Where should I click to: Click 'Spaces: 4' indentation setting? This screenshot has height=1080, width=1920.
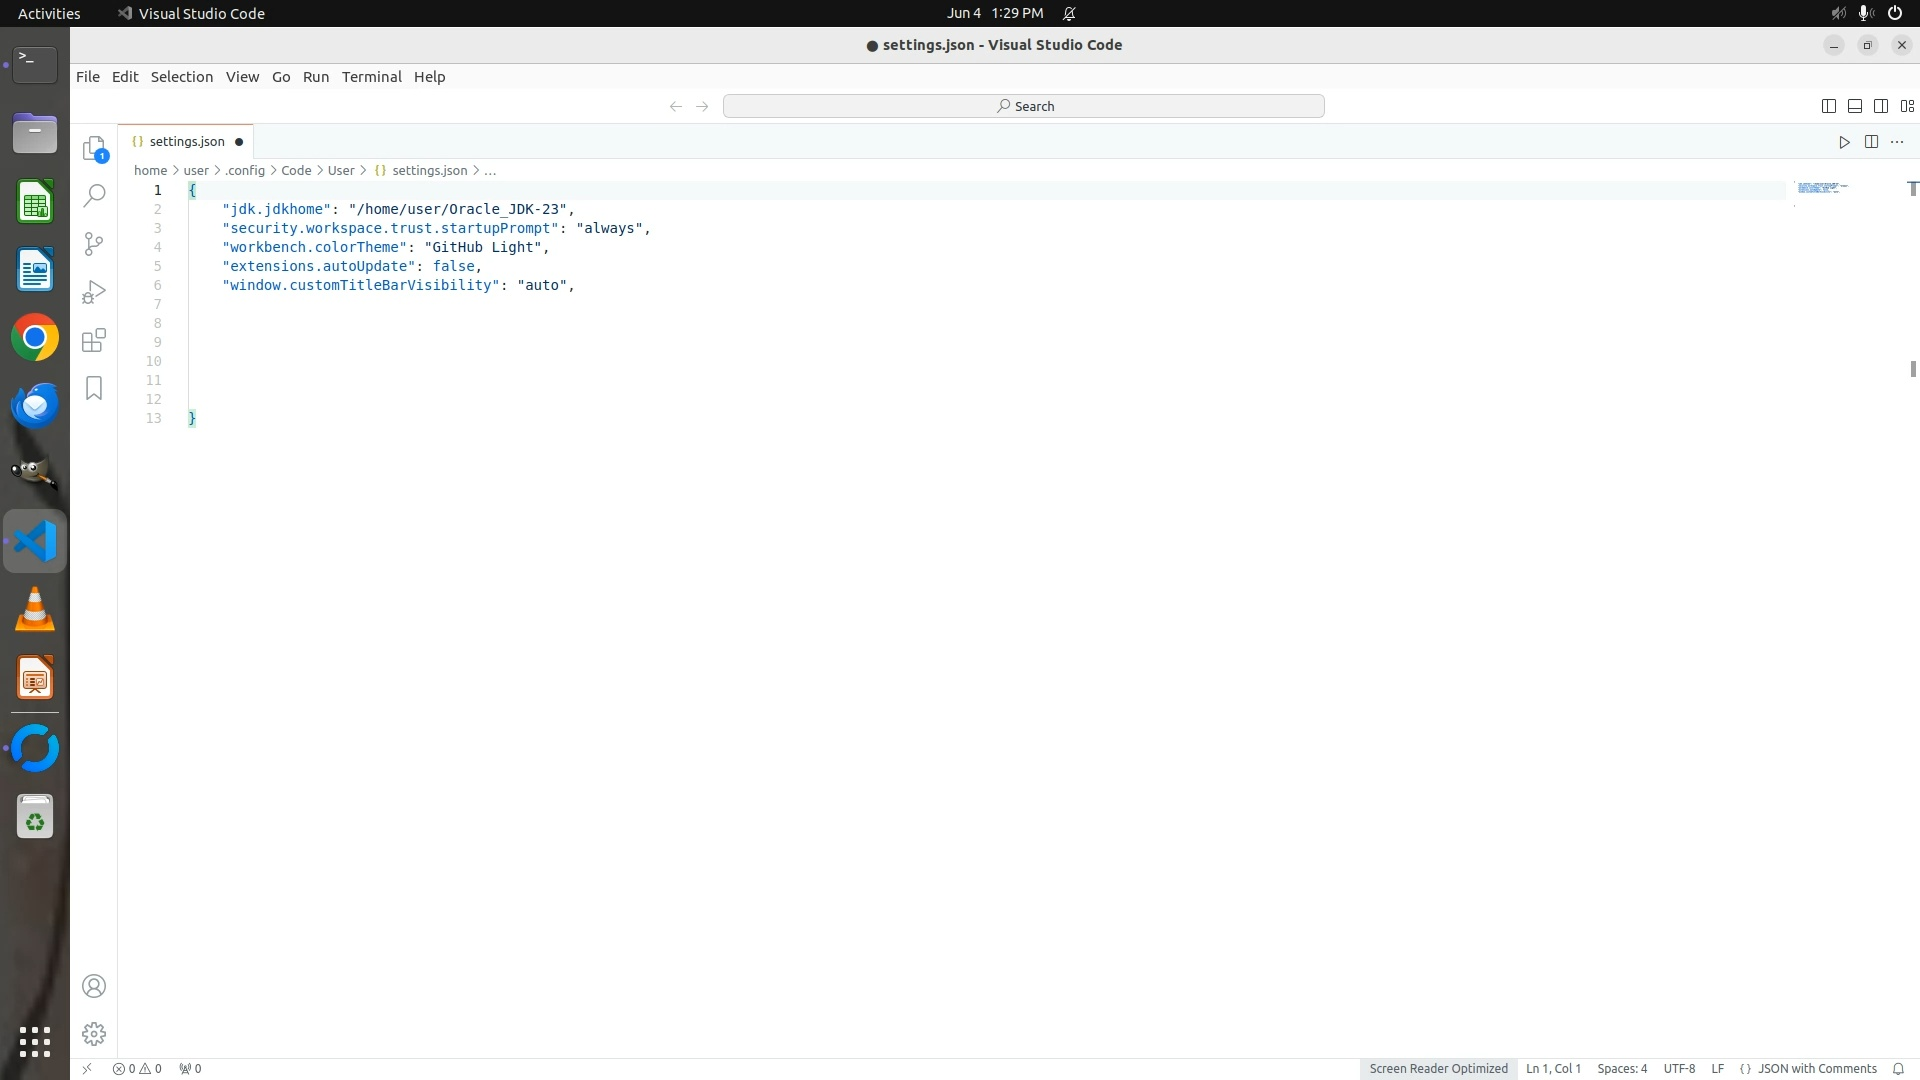tap(1621, 1068)
